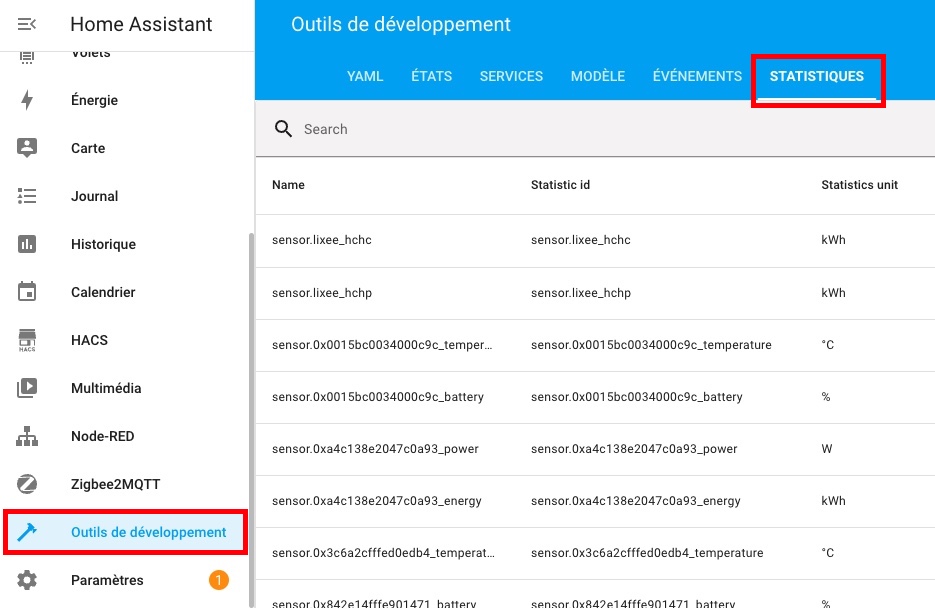Open the Énergie dashboard

[94, 100]
